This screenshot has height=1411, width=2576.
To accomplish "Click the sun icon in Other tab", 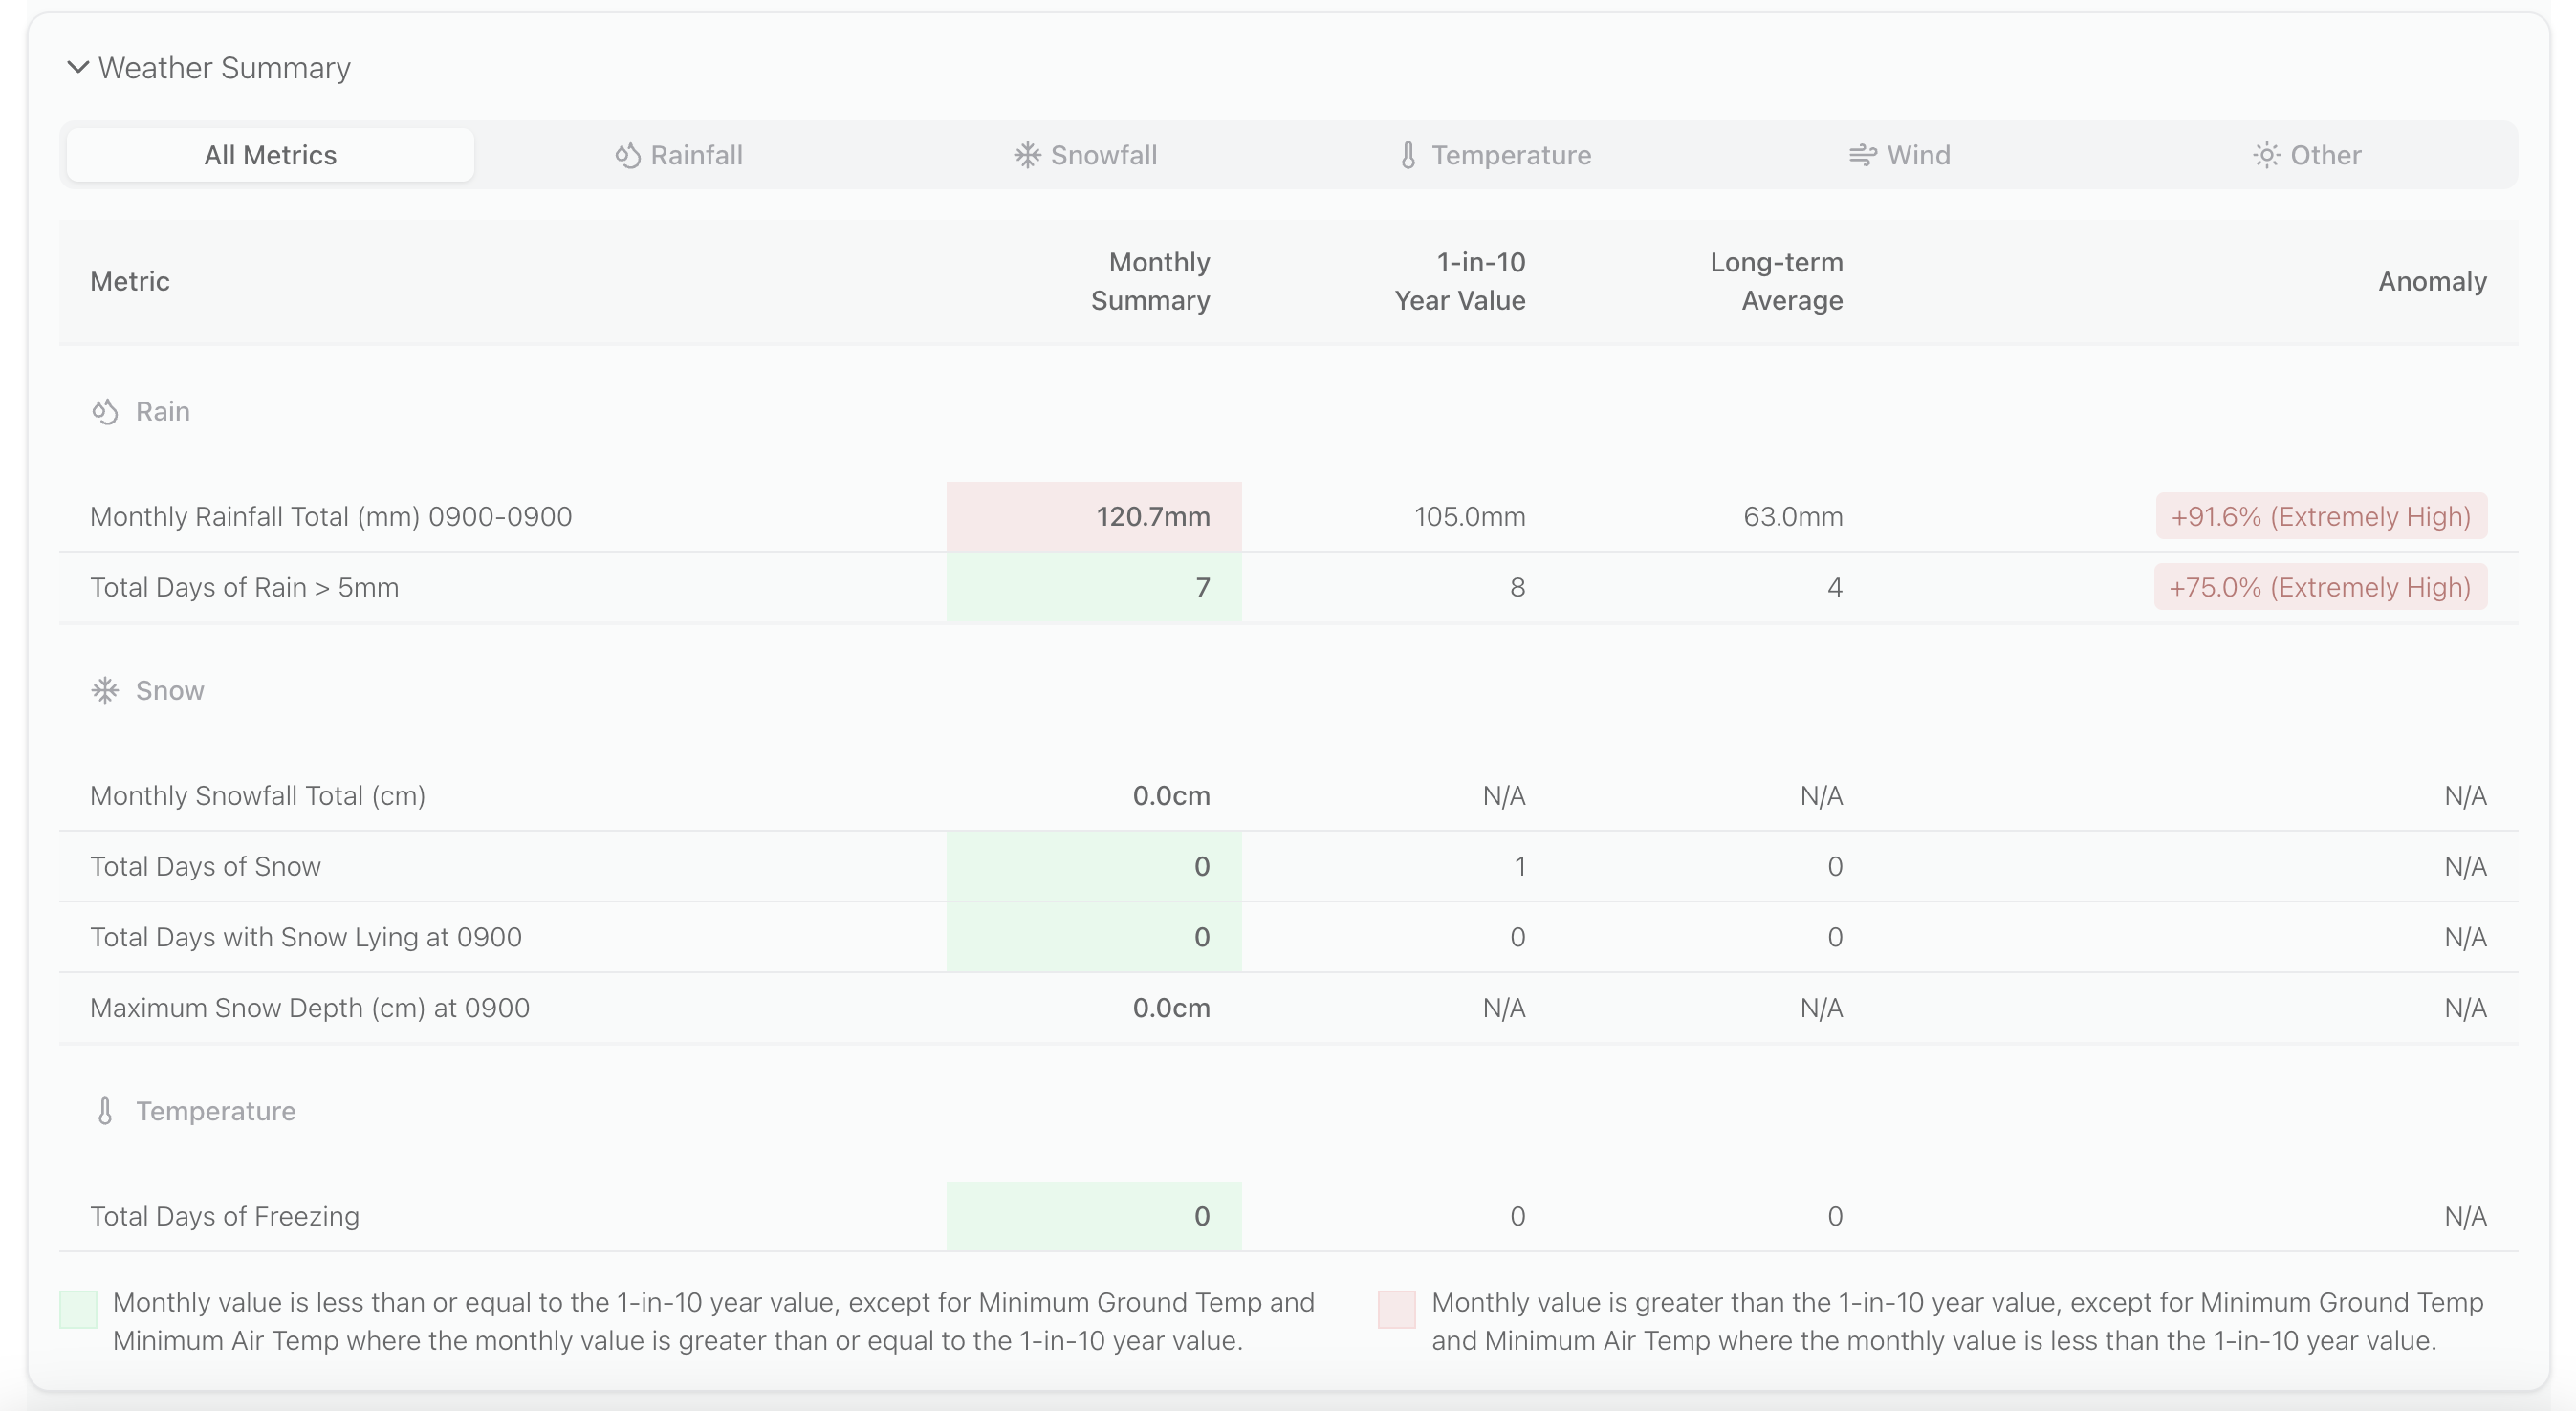I will point(2266,155).
